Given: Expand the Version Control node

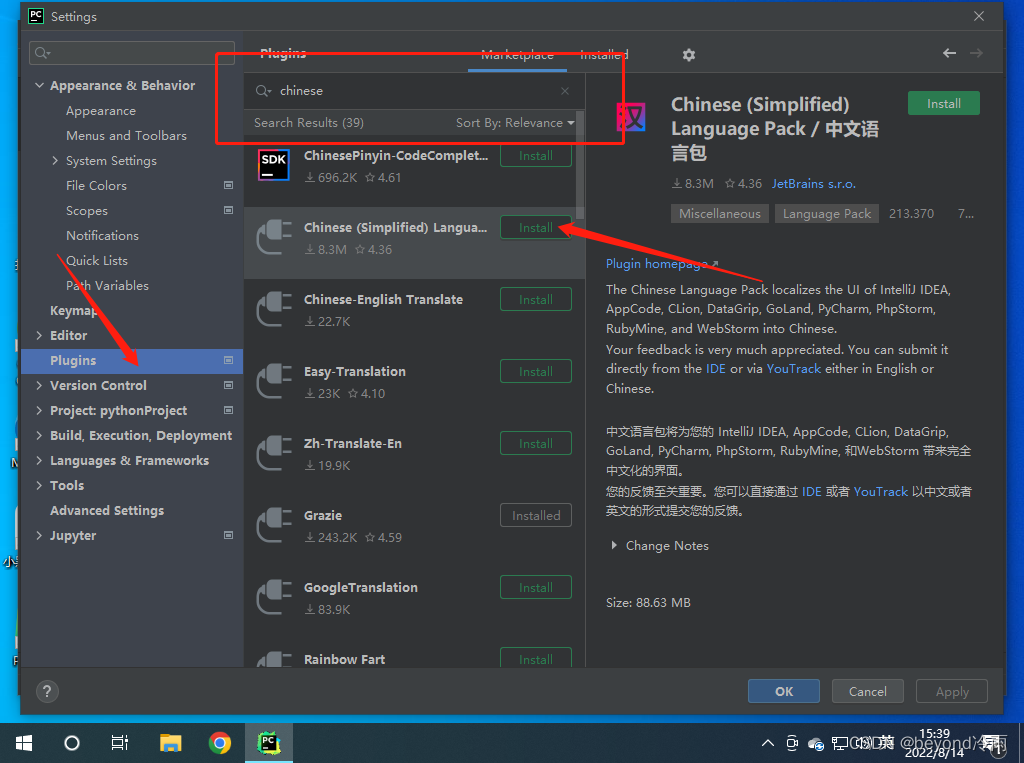Looking at the screenshot, I should [x=39, y=385].
